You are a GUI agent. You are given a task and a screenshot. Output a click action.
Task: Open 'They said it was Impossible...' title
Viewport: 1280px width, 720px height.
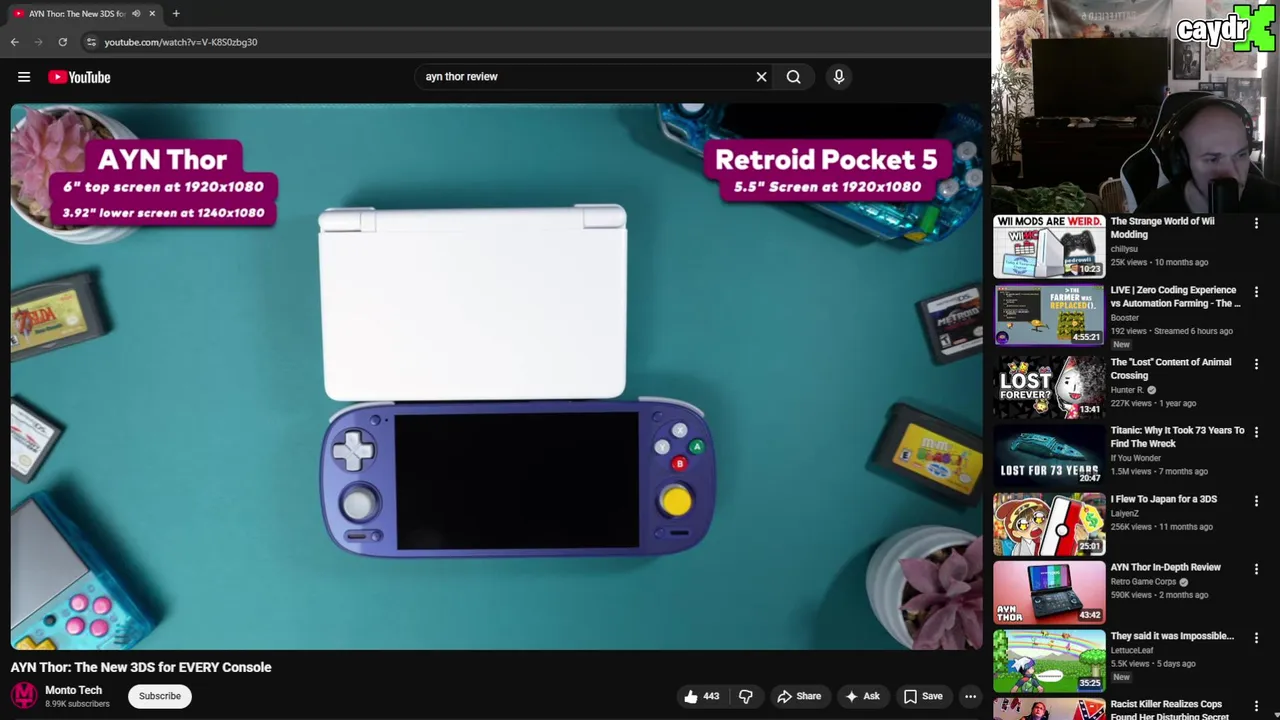(x=1171, y=636)
